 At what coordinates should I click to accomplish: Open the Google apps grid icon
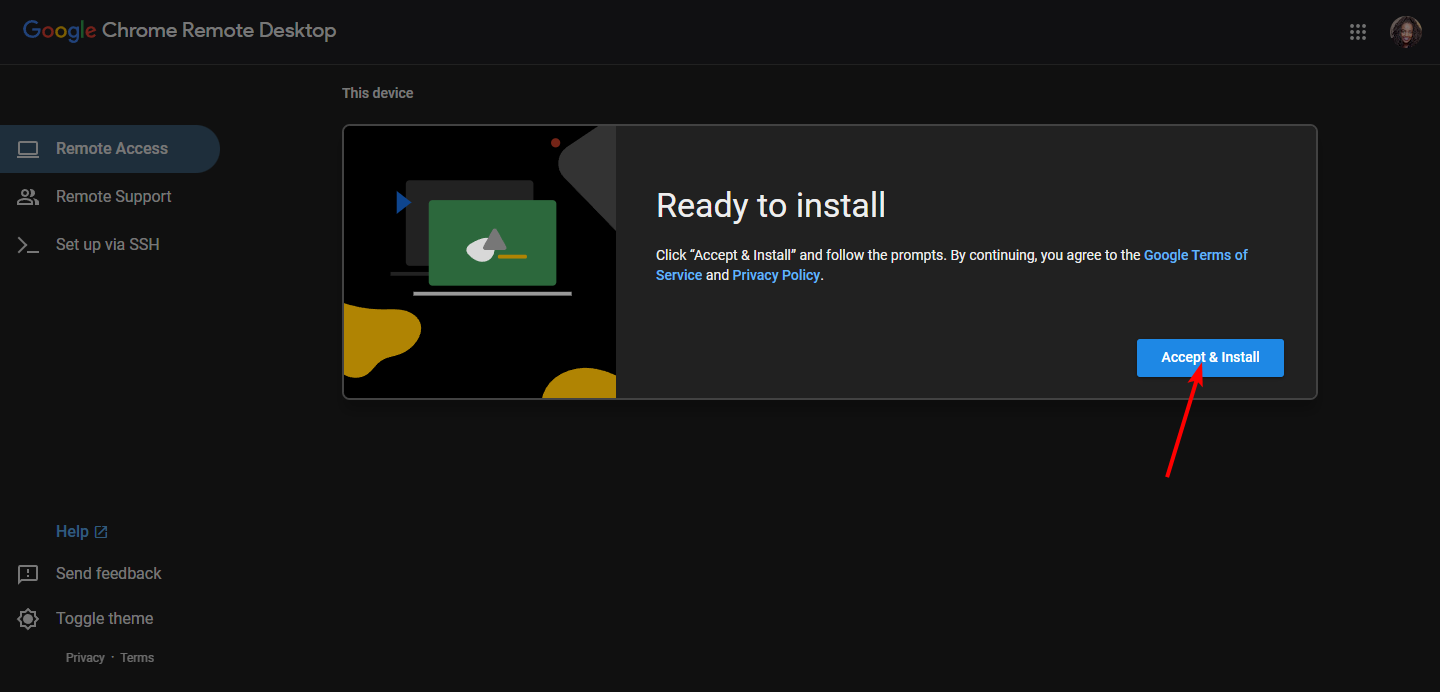tap(1358, 32)
